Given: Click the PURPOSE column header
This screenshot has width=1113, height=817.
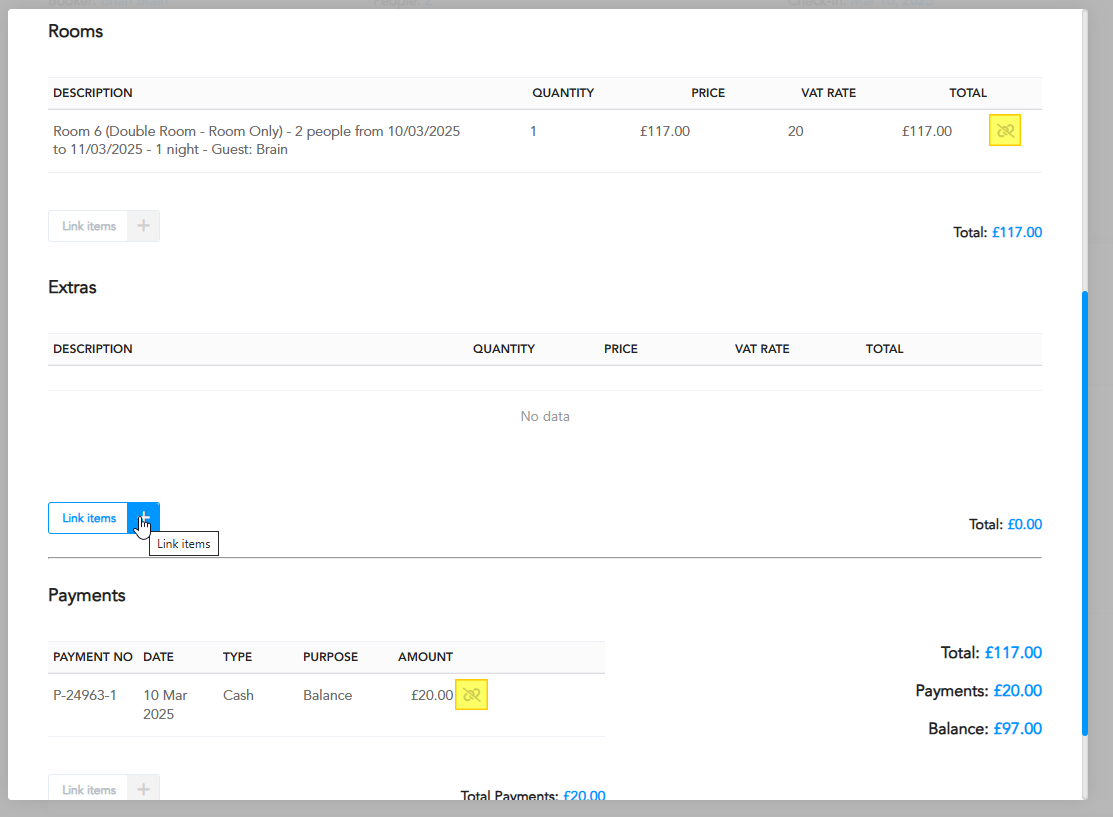Looking at the screenshot, I should tap(330, 657).
